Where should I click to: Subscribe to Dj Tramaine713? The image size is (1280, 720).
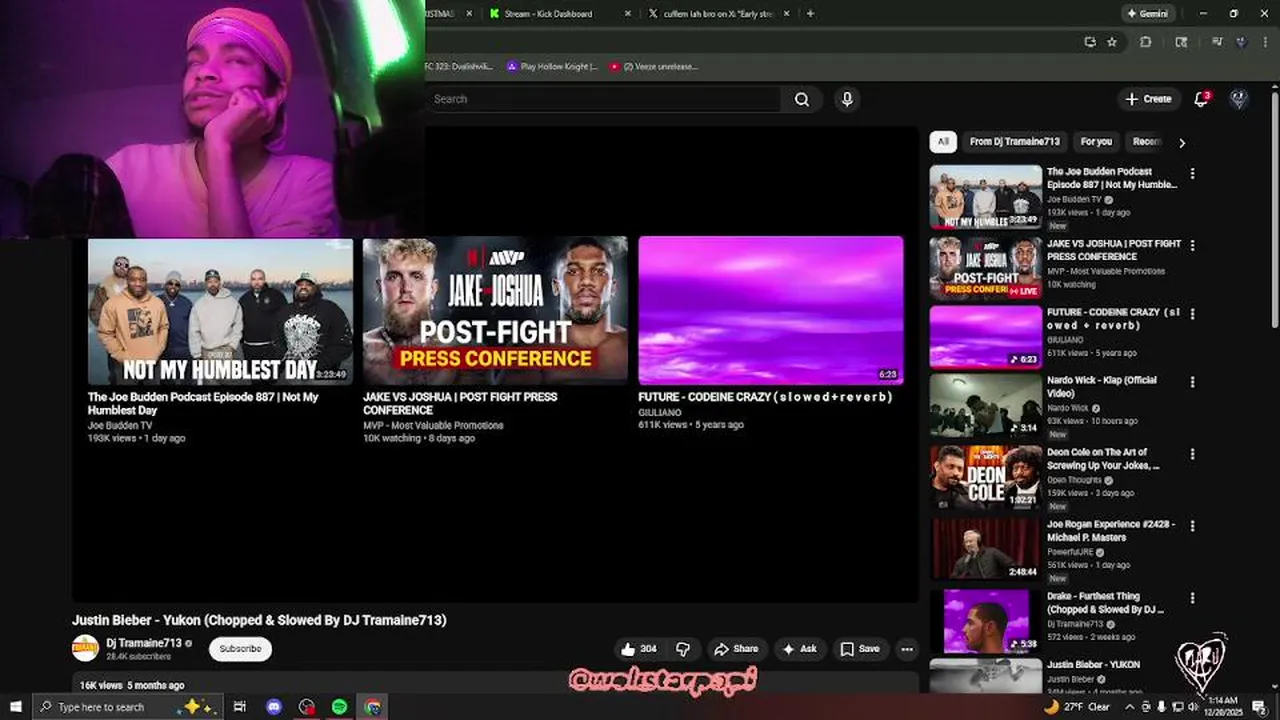coord(240,649)
